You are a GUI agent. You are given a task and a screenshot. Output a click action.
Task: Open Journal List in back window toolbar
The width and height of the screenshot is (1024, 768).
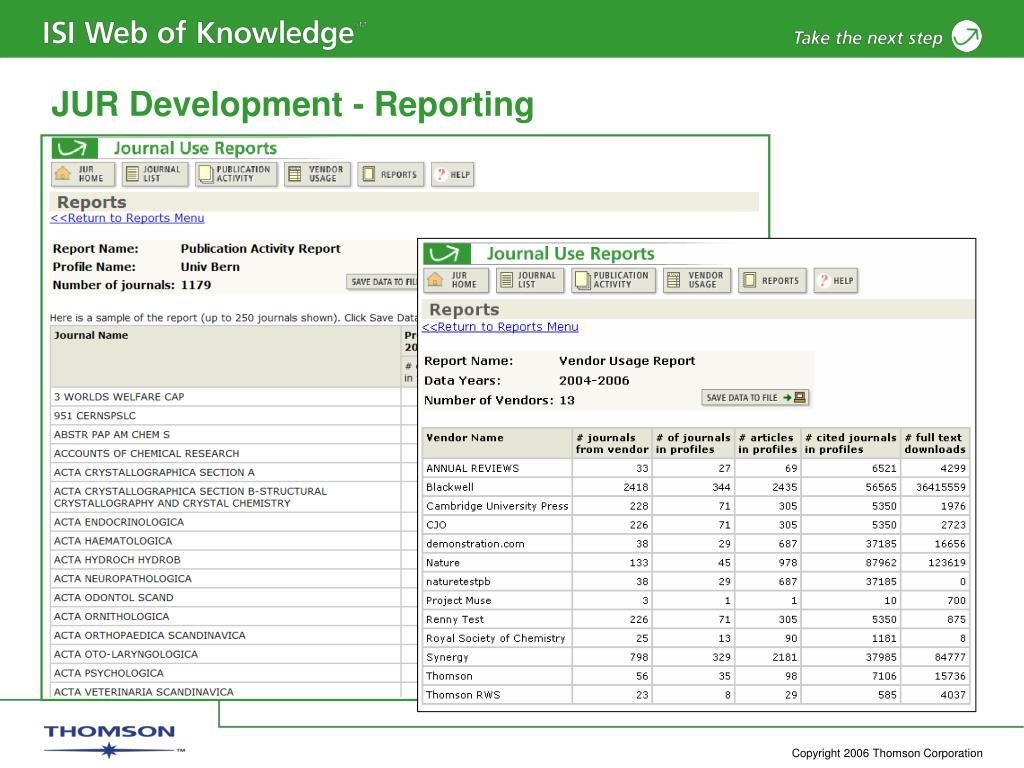[x=155, y=174]
